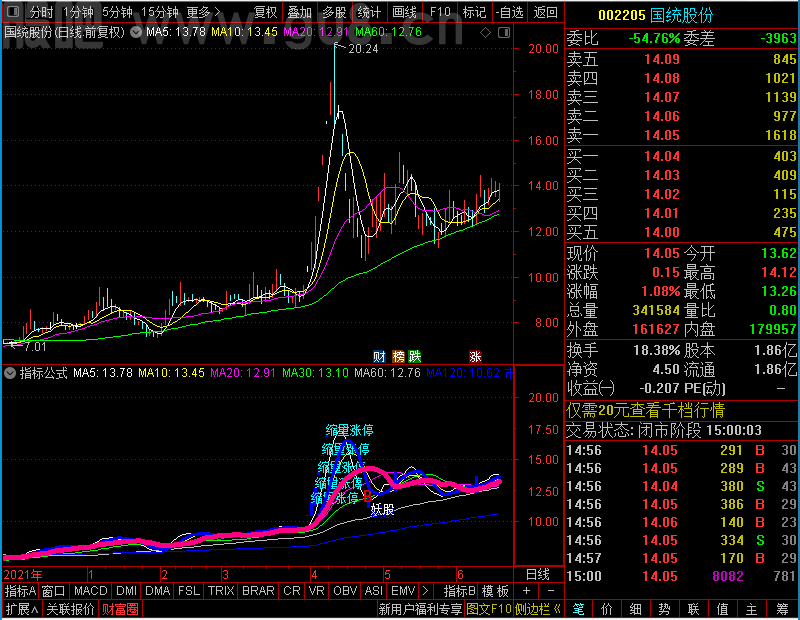Switch indicator to OBV
Viewport: 800px width, 620px height.
tap(345, 591)
